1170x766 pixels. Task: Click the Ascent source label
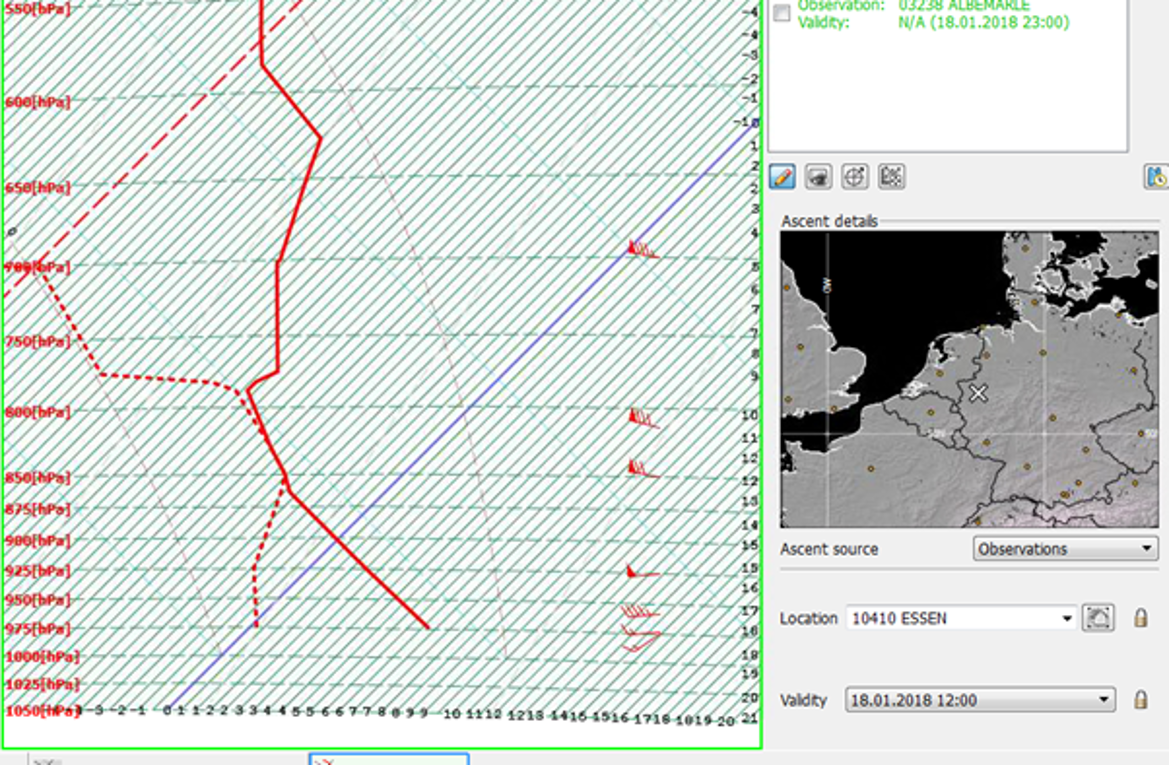click(x=829, y=549)
